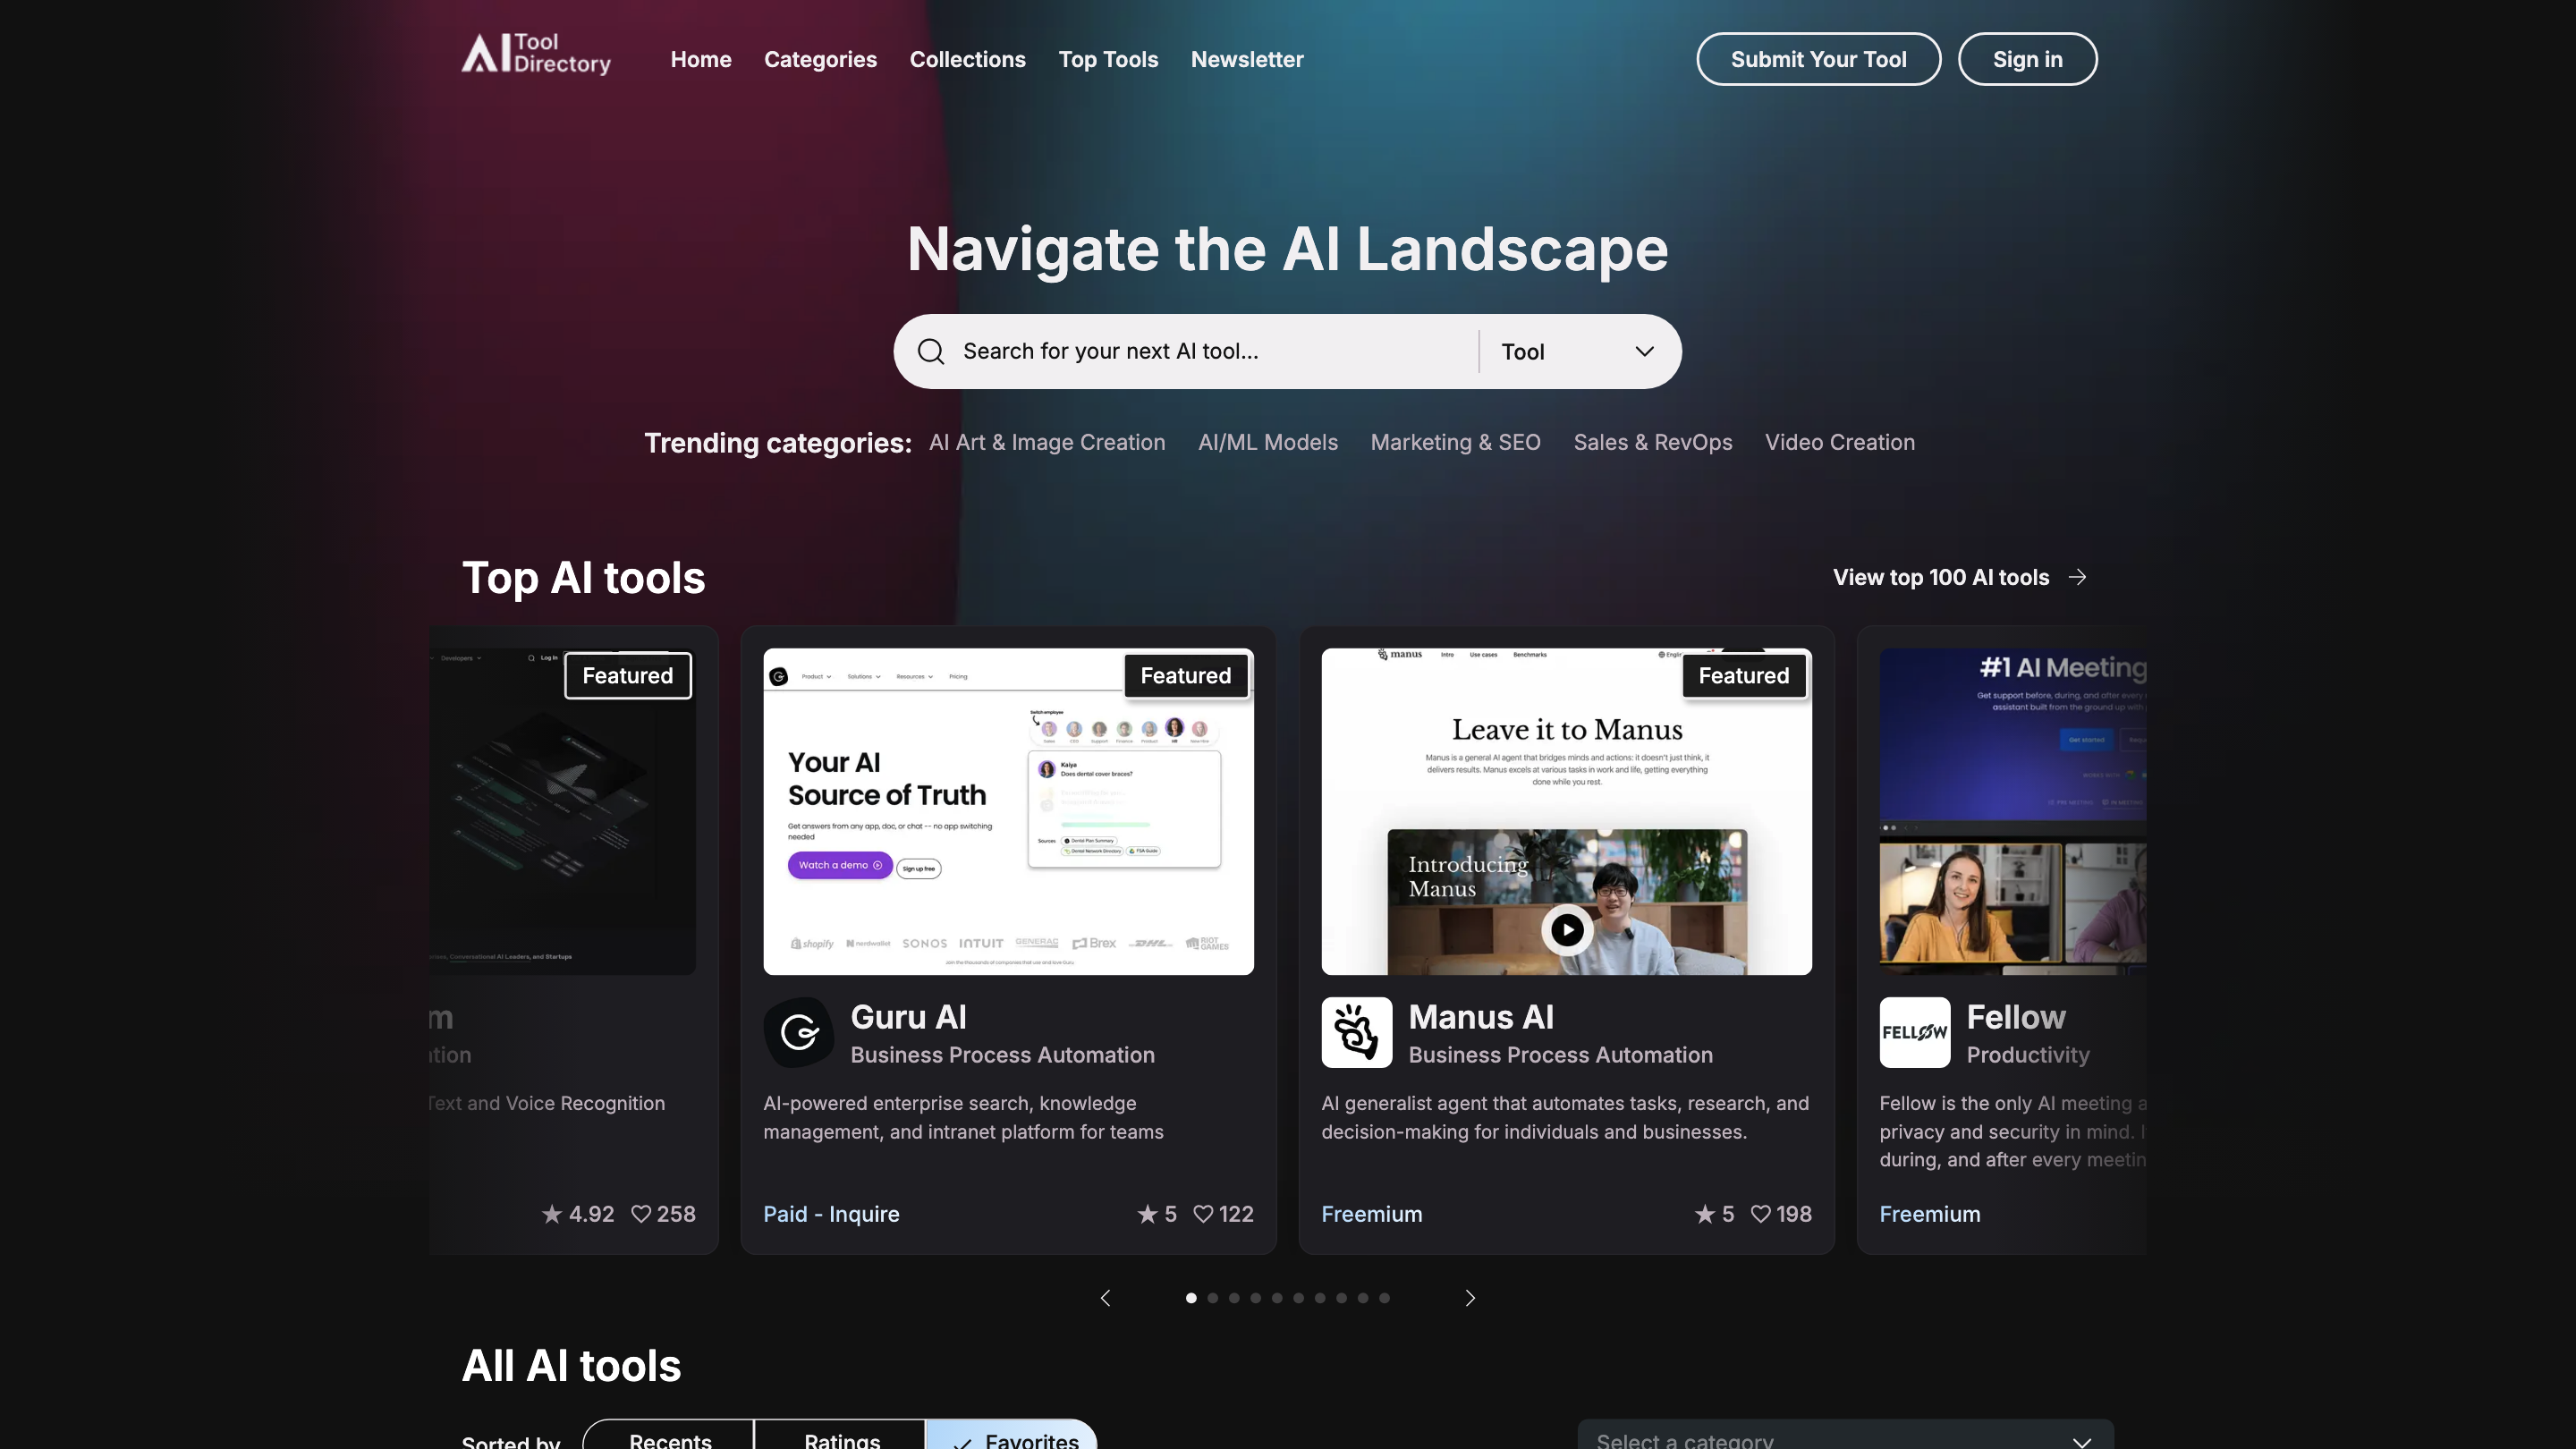Click the second carousel pagination dot
The image size is (2576, 1449).
[1212, 1298]
